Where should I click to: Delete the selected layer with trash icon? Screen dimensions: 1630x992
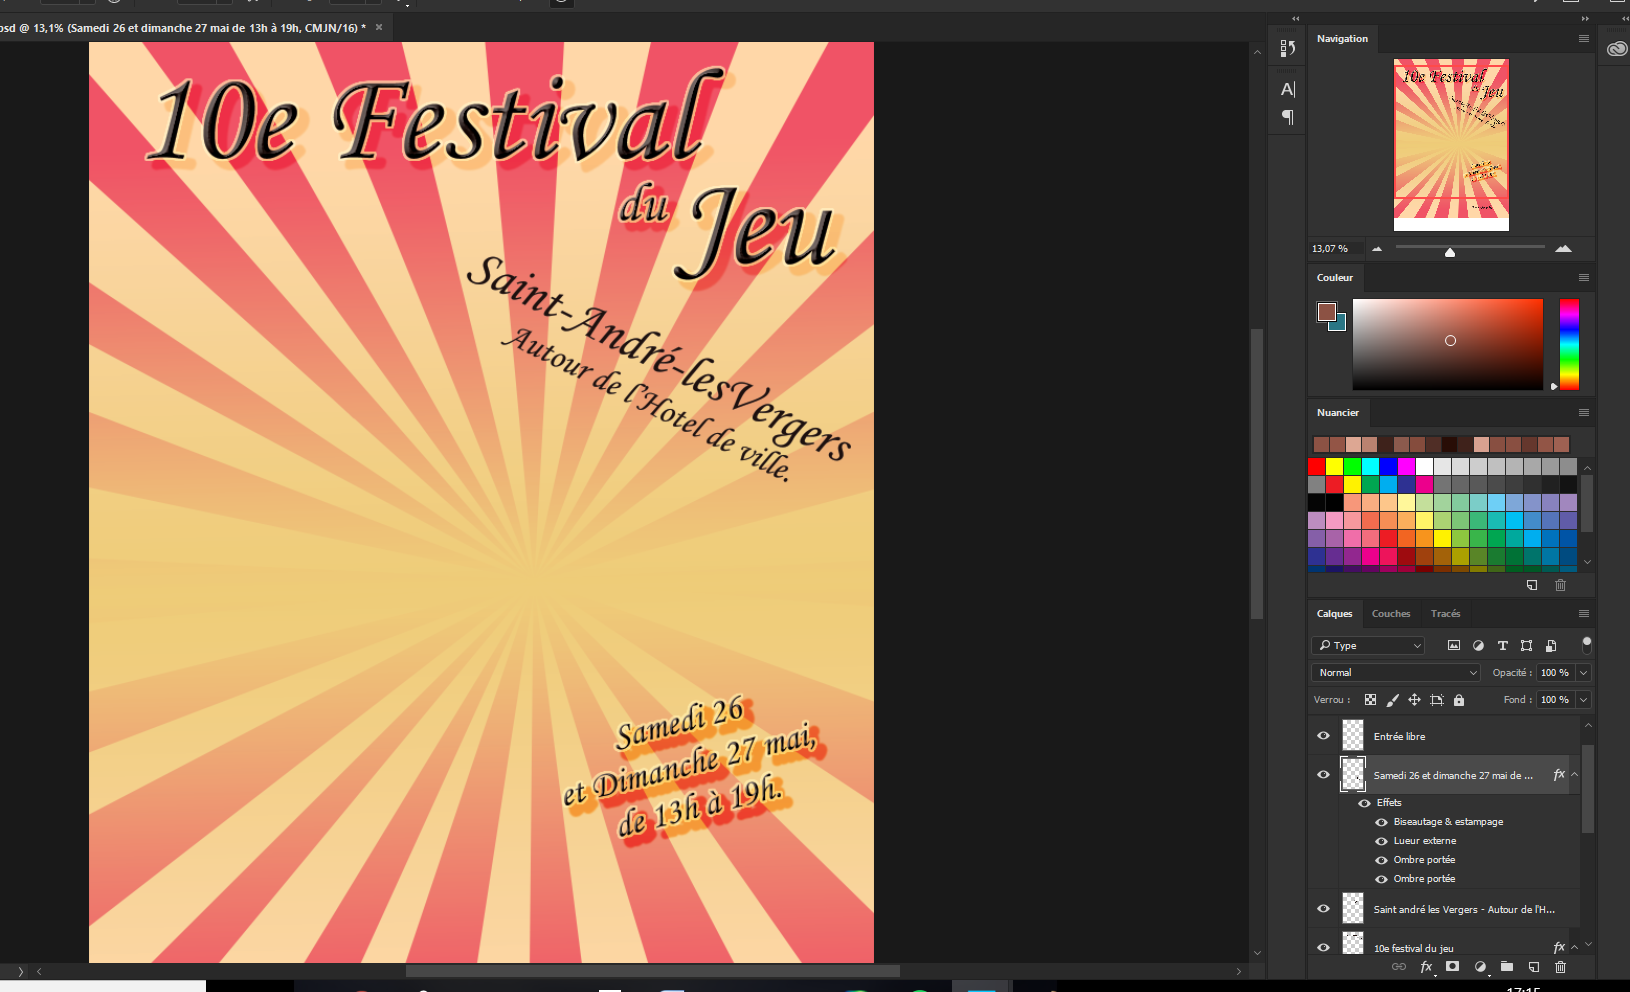(x=1561, y=967)
